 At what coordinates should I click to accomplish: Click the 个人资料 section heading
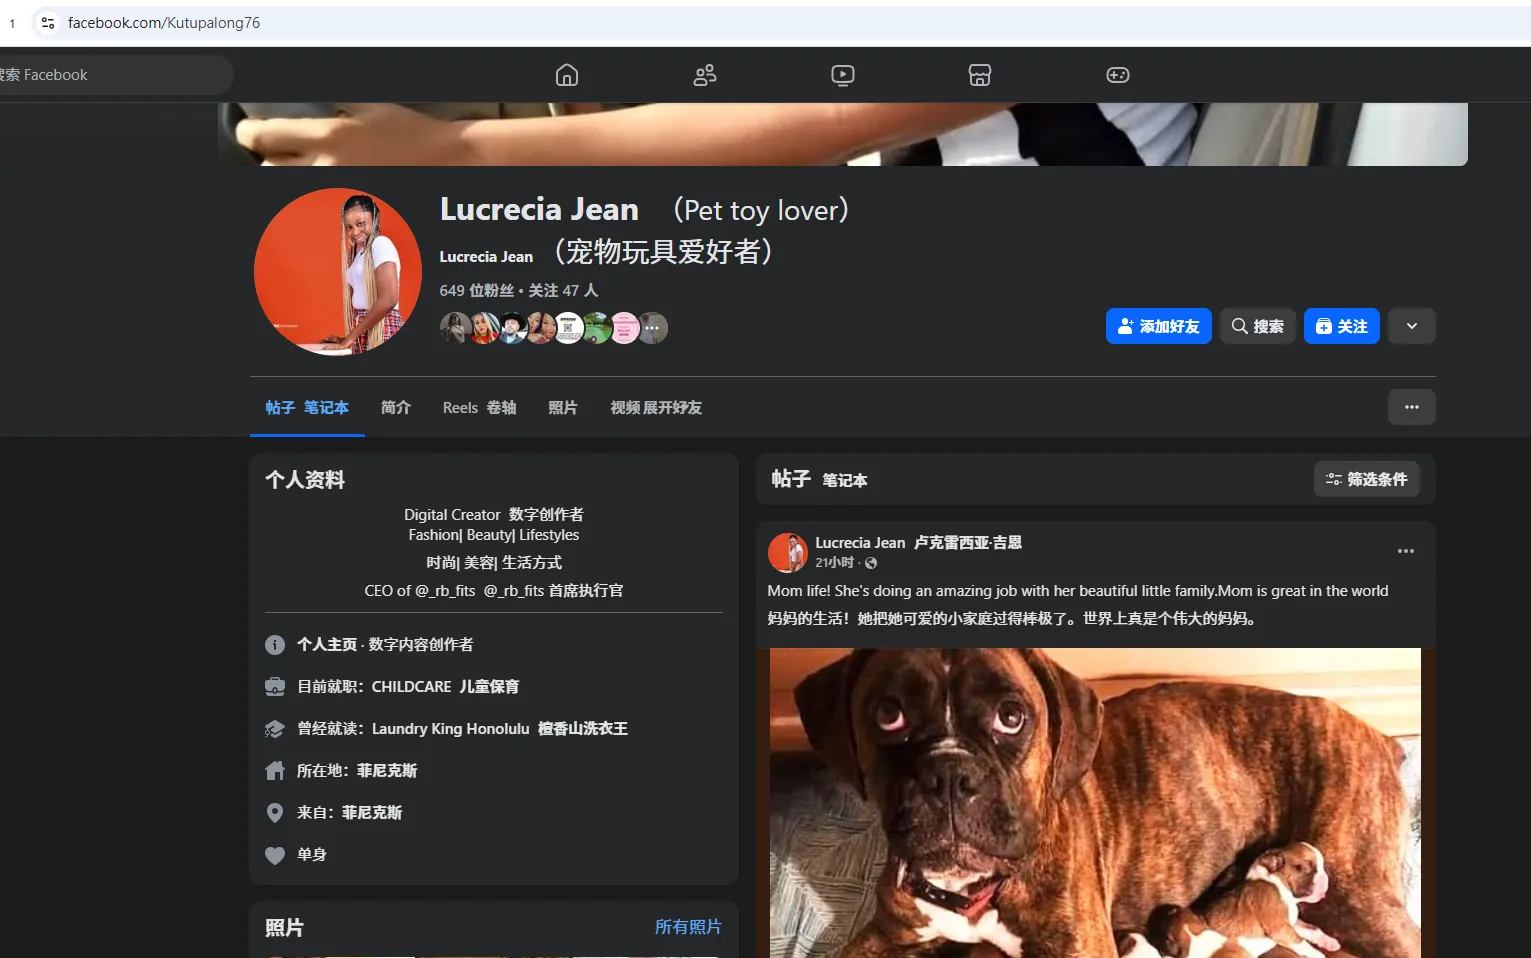click(x=305, y=480)
